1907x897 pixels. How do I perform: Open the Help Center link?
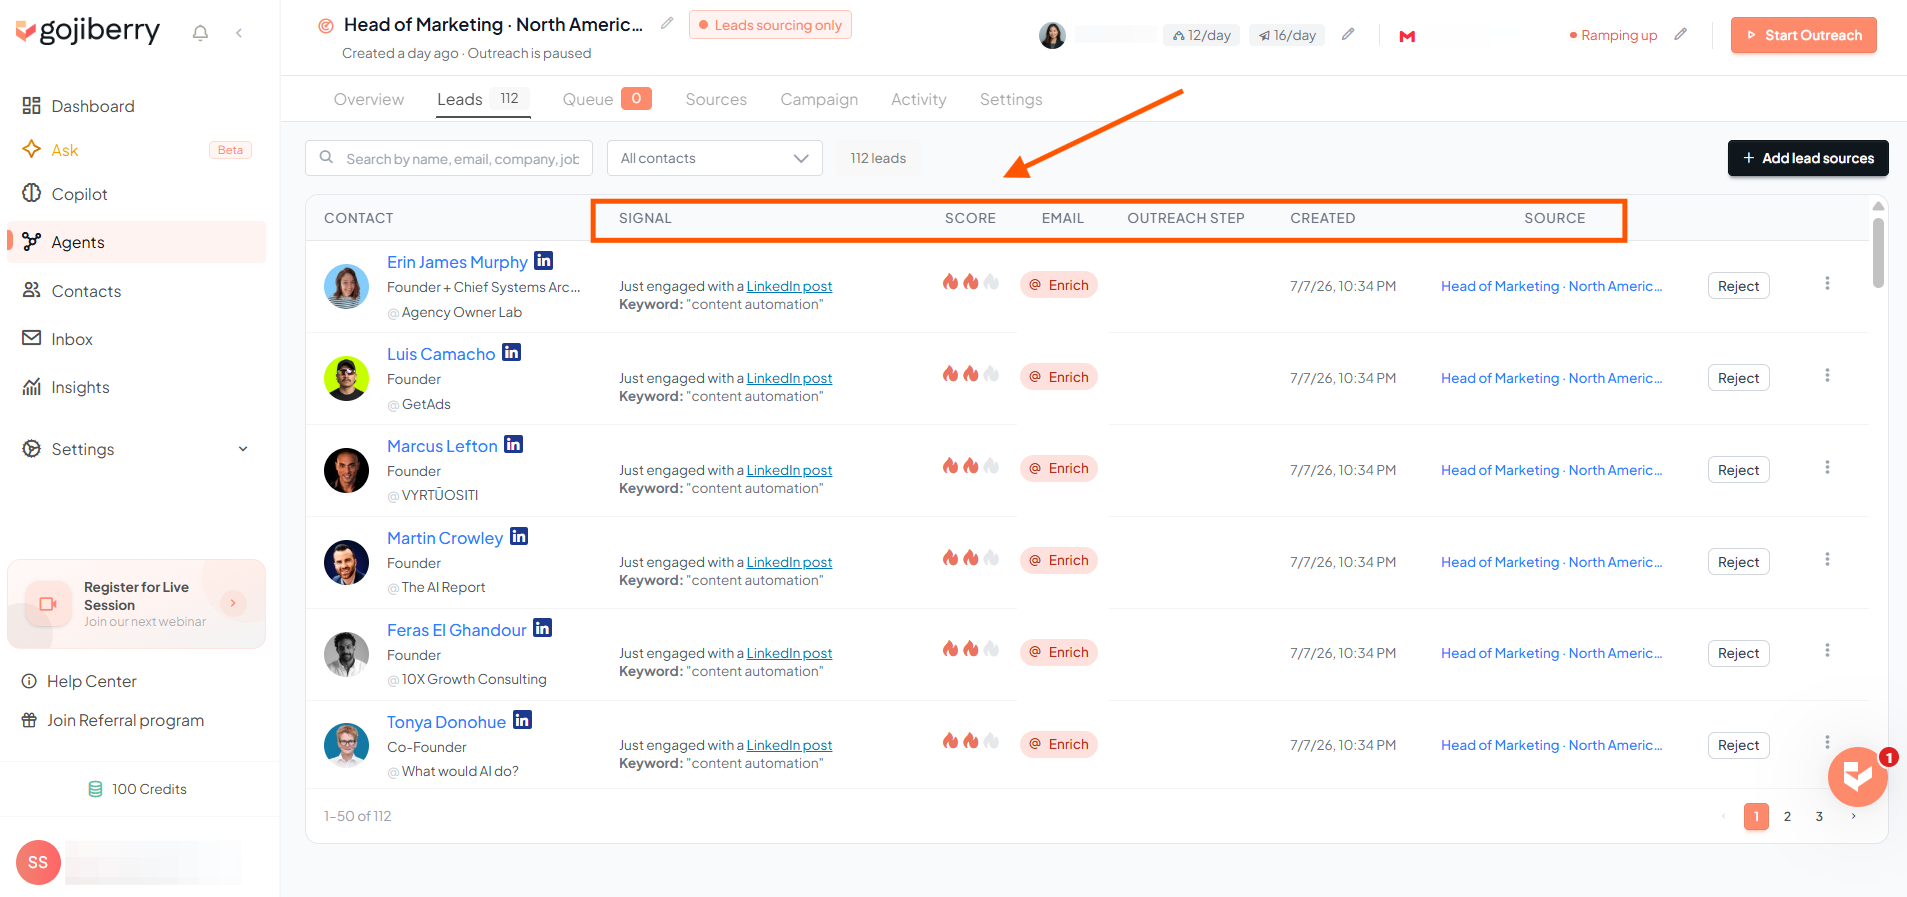[x=92, y=681]
